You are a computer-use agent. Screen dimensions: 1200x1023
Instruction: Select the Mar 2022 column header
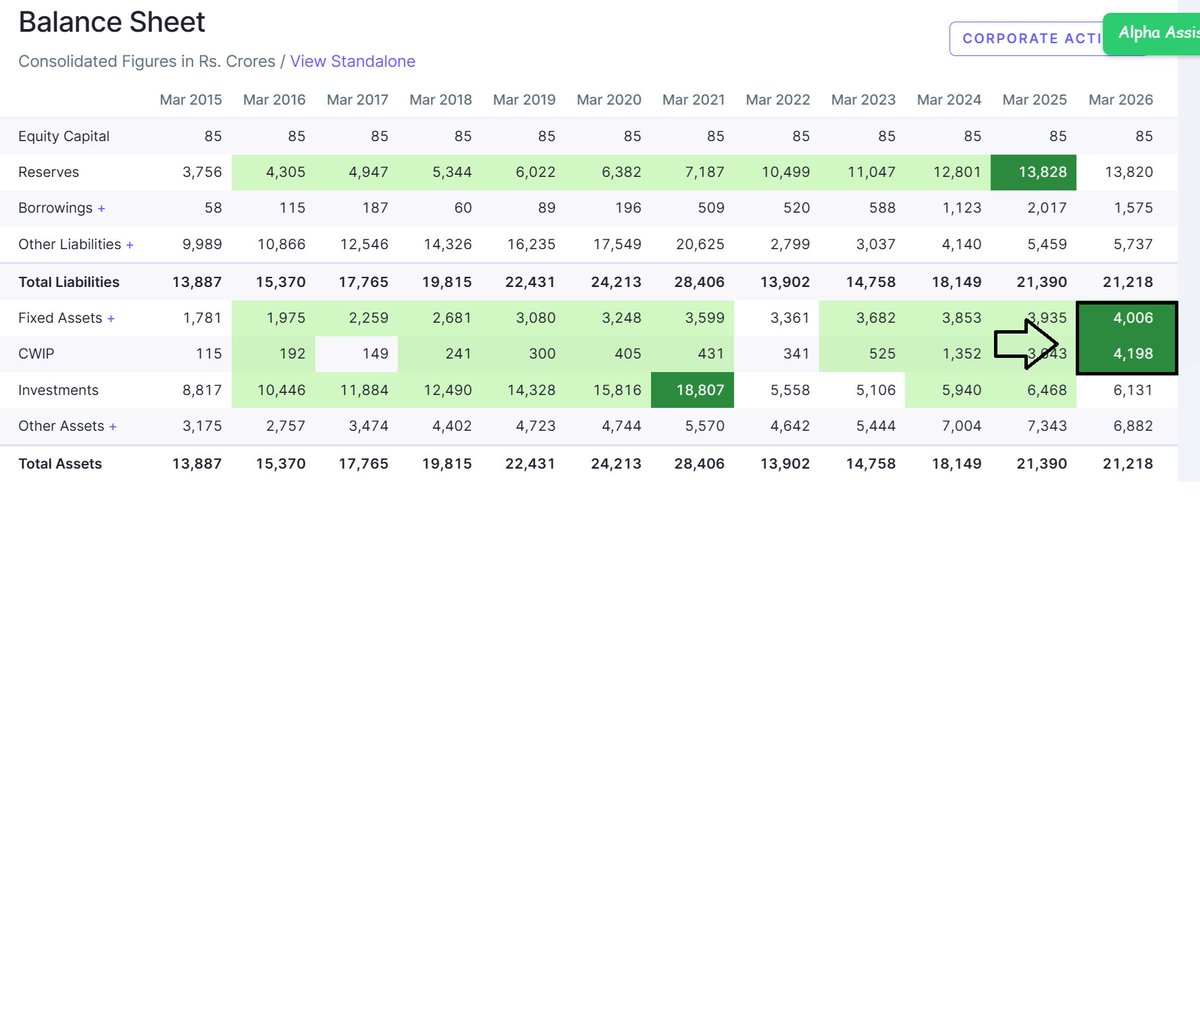click(778, 100)
